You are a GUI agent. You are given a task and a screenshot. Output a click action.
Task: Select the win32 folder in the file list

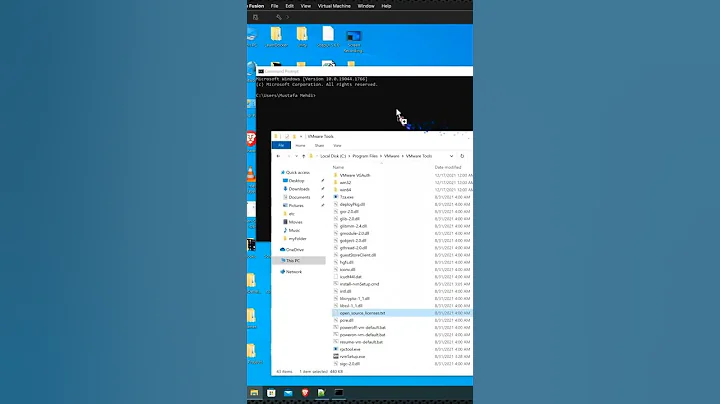click(345, 183)
